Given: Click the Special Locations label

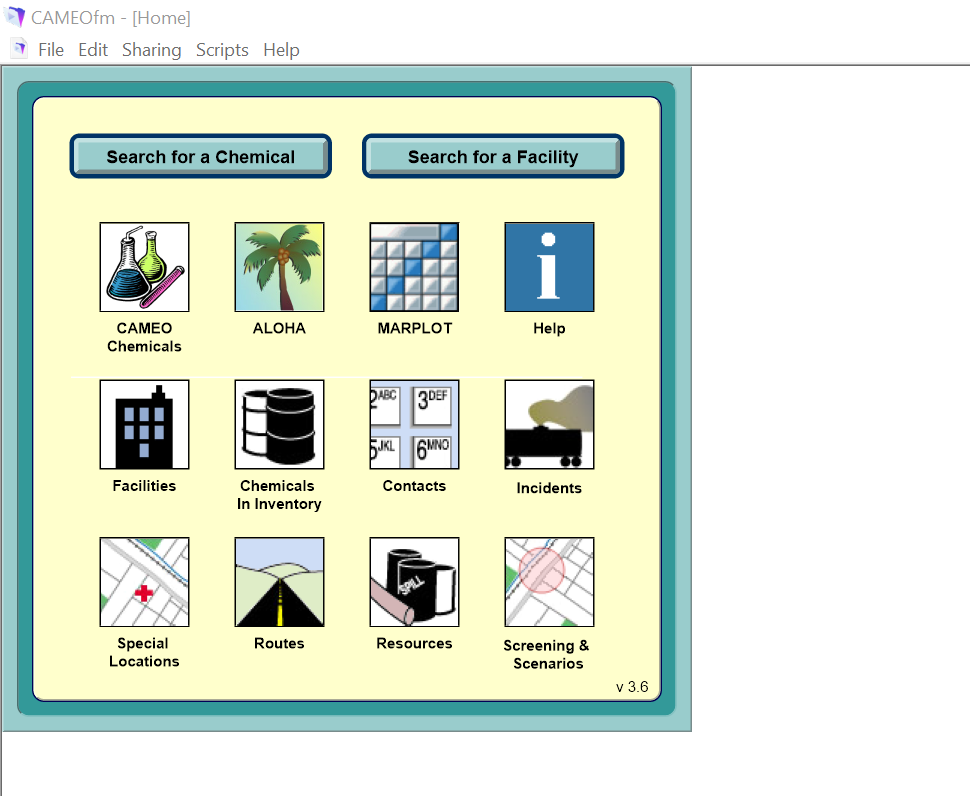Looking at the screenshot, I should pyautogui.click(x=144, y=653).
